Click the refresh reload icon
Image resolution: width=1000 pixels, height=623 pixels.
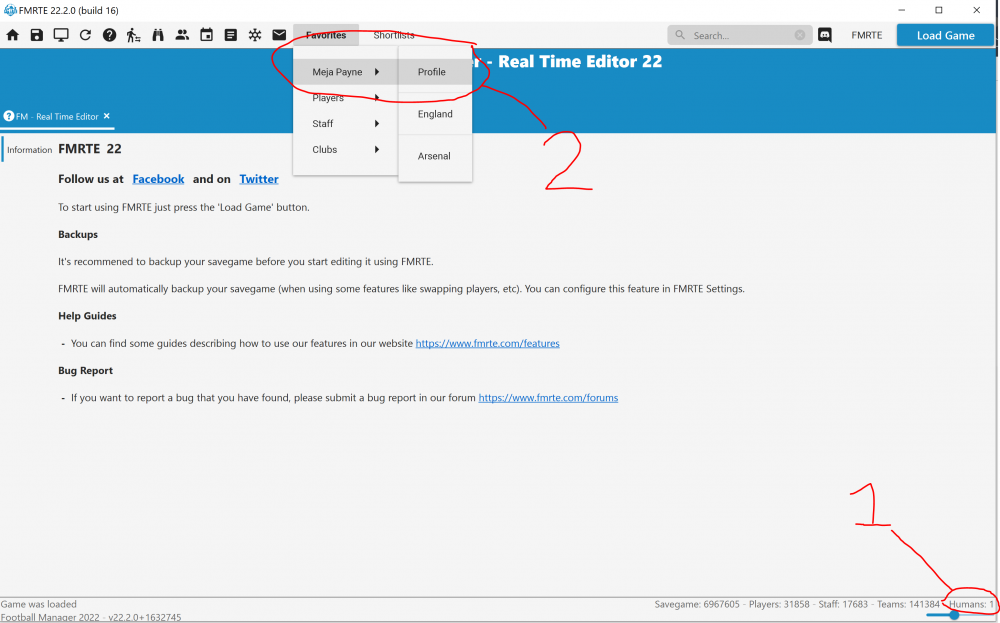coord(85,35)
